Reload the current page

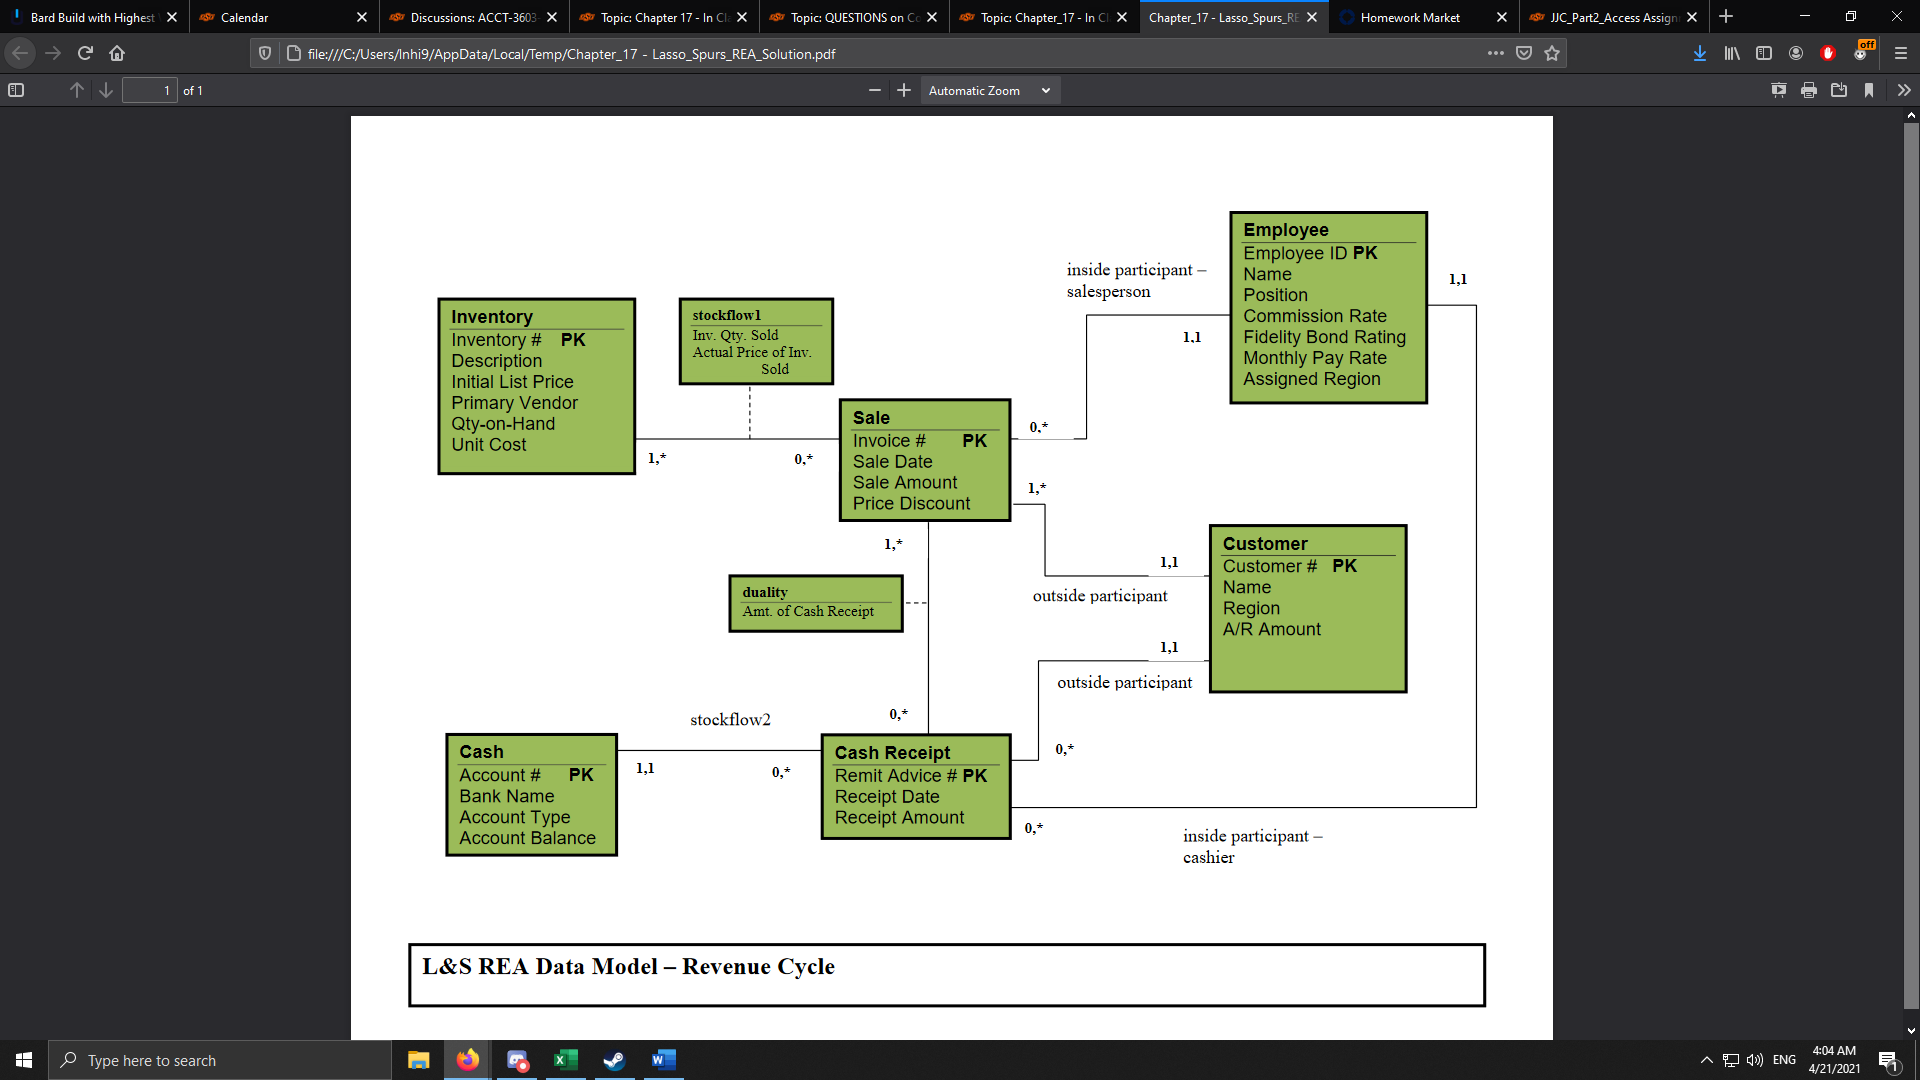pyautogui.click(x=85, y=53)
